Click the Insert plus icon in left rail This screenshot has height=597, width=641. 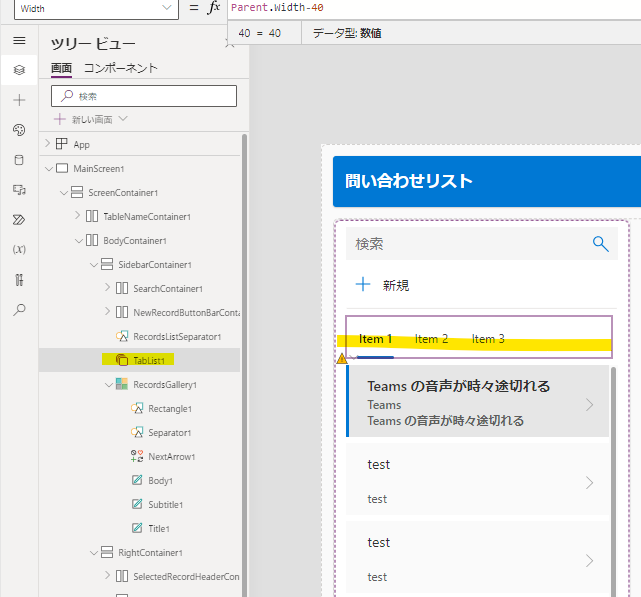point(19,100)
